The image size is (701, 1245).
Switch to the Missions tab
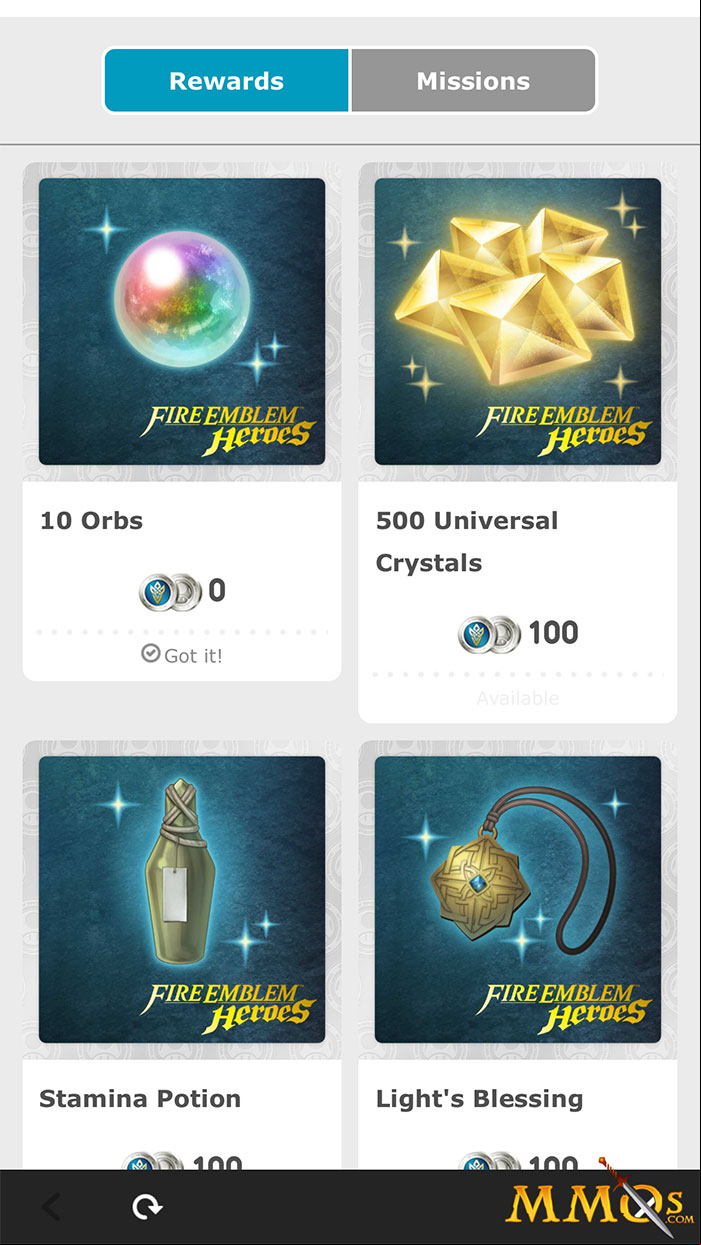tap(473, 81)
